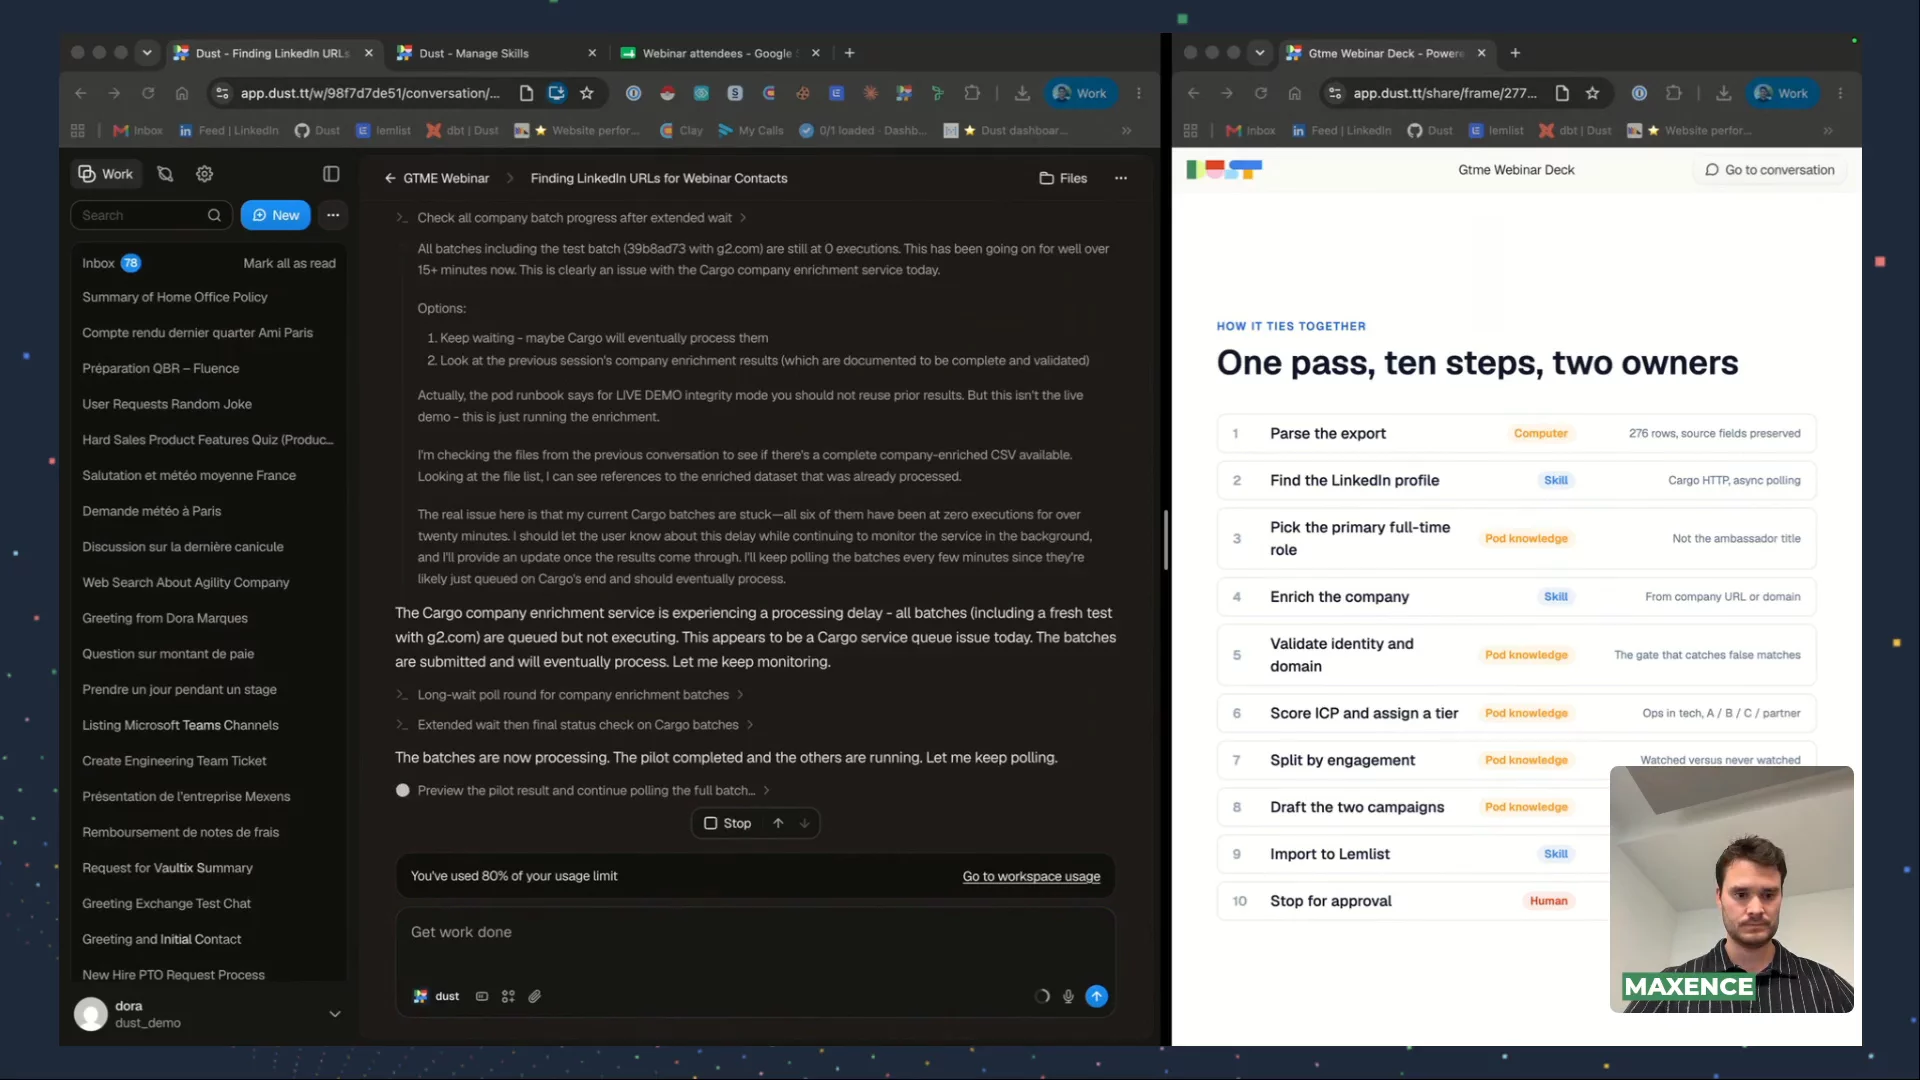The width and height of the screenshot is (1920, 1080).
Task: Open the Inbox with 78 unread
Action: click(x=111, y=263)
